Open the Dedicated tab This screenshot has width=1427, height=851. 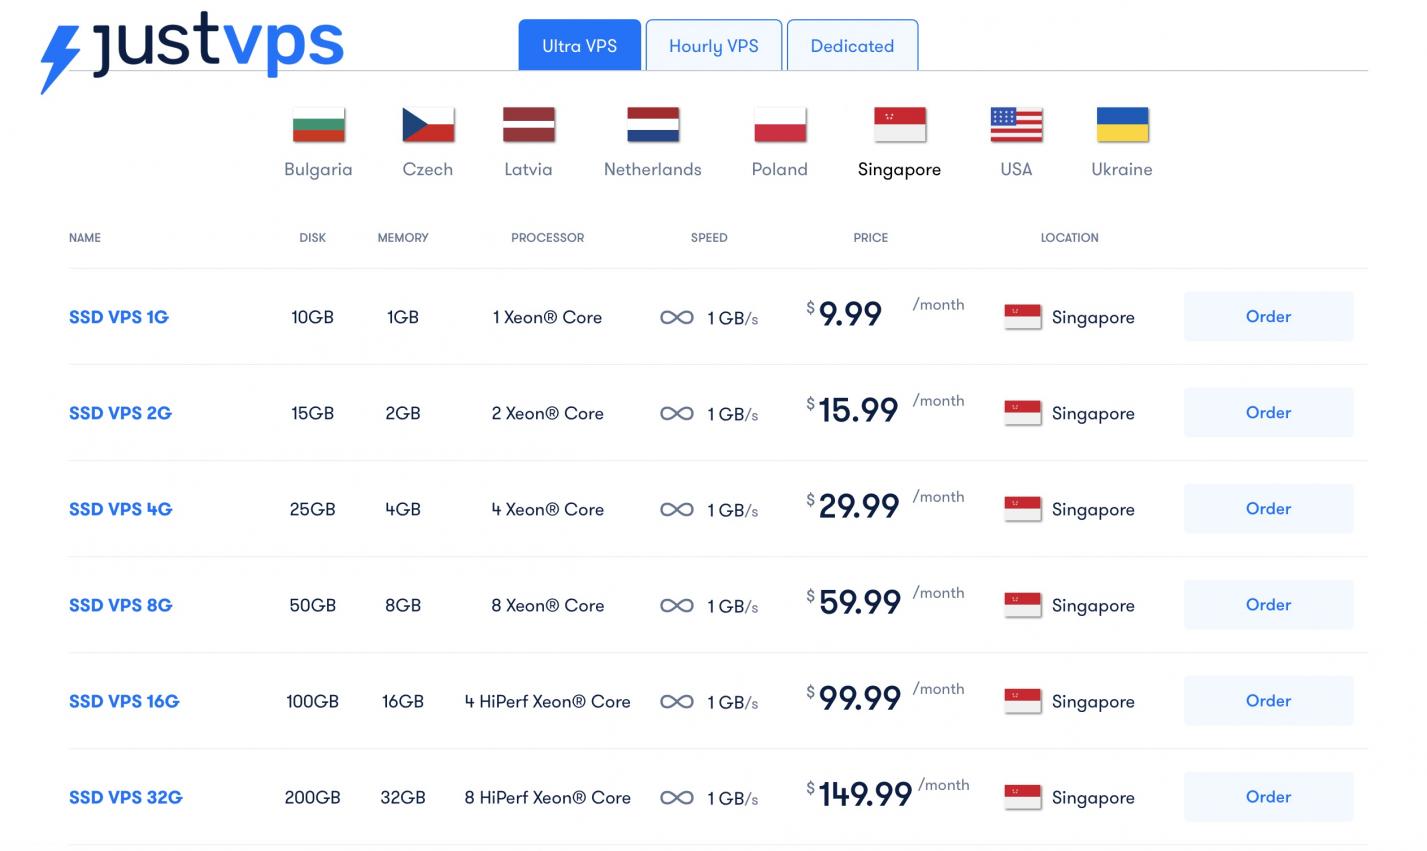tap(852, 46)
